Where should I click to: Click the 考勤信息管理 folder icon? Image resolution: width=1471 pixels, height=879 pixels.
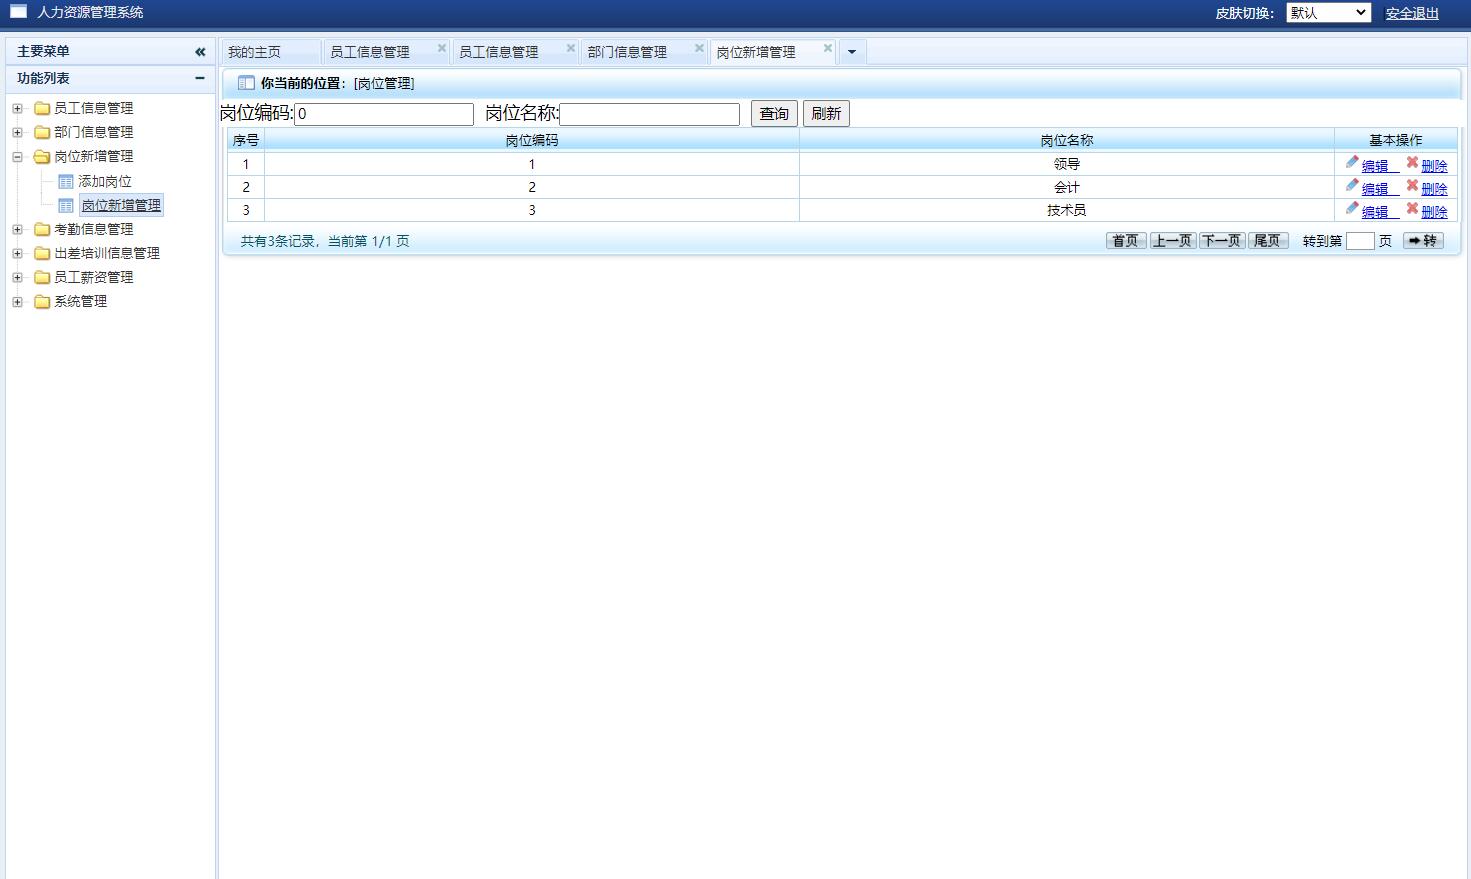[x=42, y=229]
